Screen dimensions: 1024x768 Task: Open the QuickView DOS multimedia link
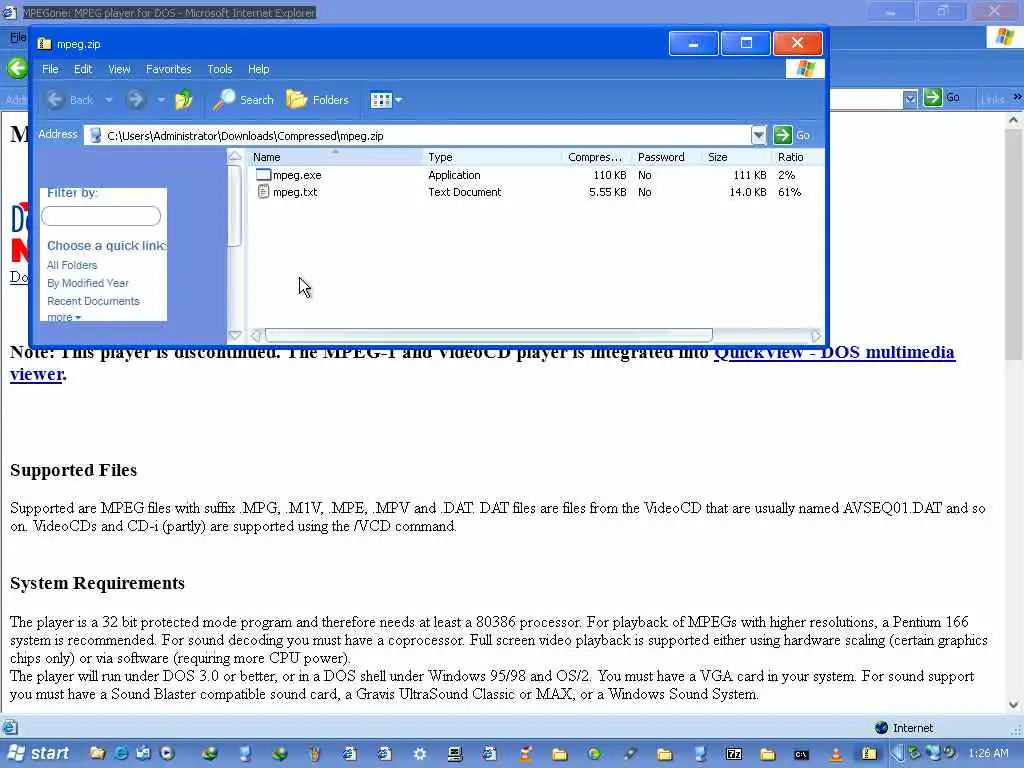point(834,353)
